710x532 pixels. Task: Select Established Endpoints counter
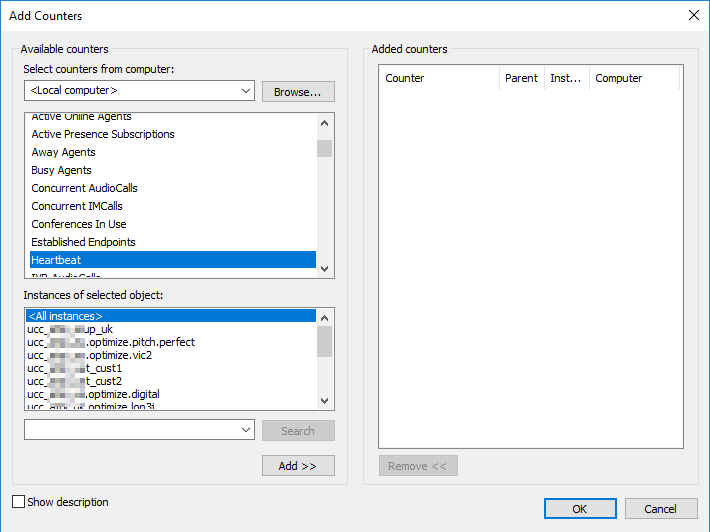pyautogui.click(x=173, y=242)
